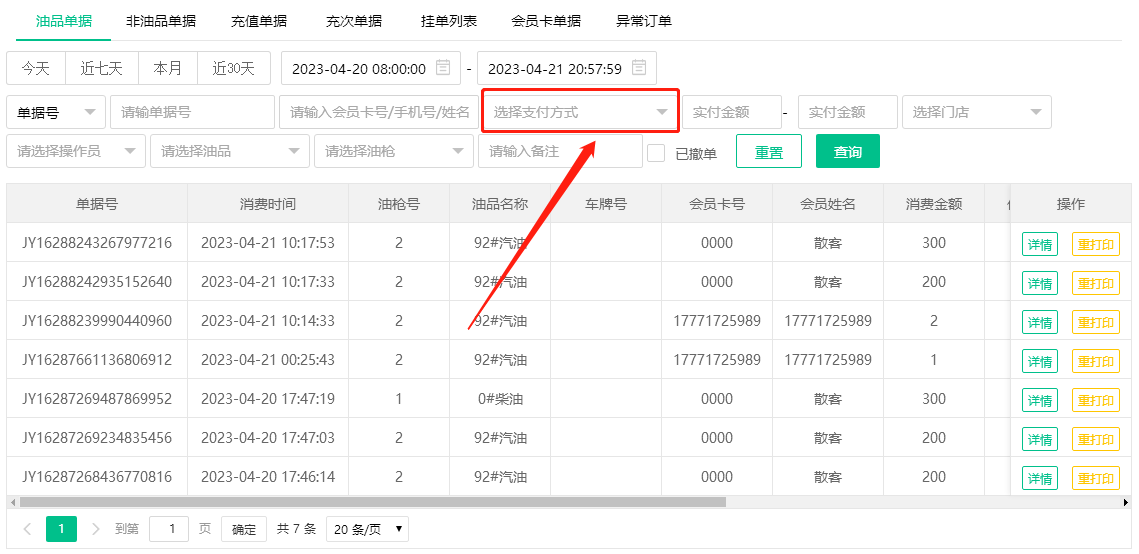Go to previous page arrow
1139x554 pixels.
pyautogui.click(x=28, y=529)
